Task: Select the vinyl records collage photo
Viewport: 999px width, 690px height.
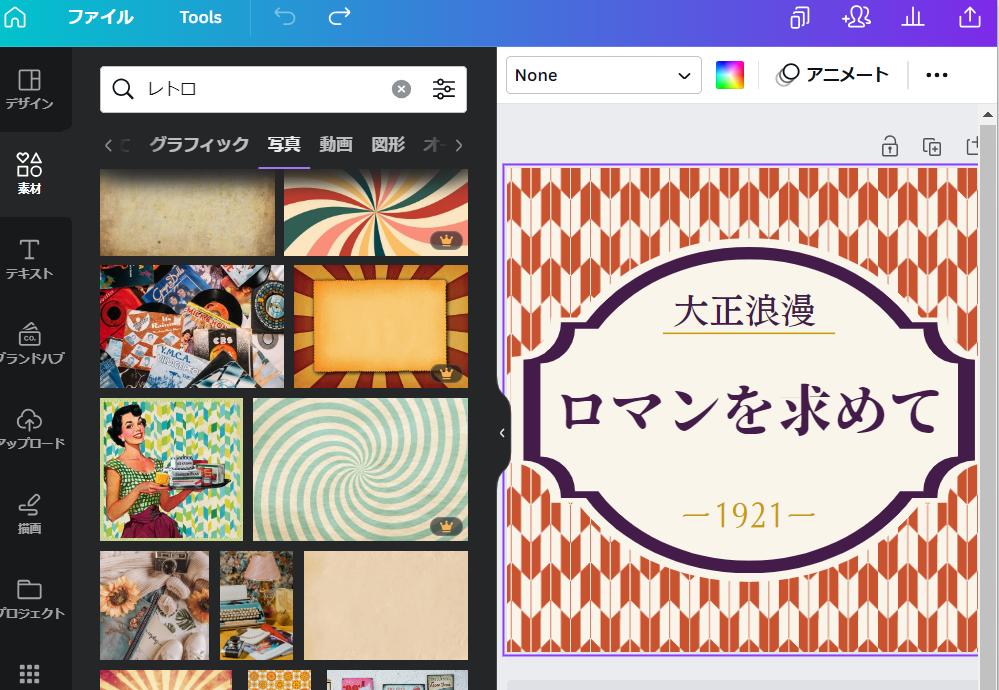Action: 192,326
